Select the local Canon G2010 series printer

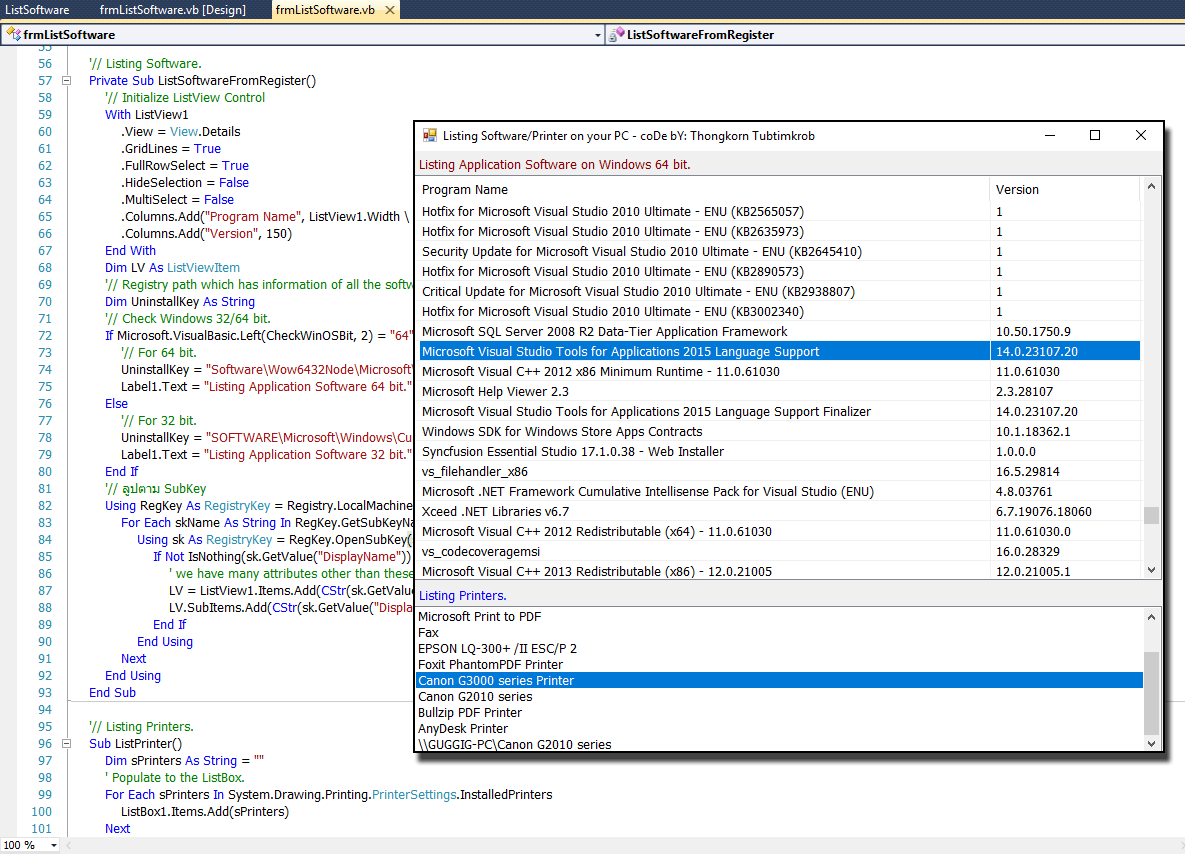780,696
